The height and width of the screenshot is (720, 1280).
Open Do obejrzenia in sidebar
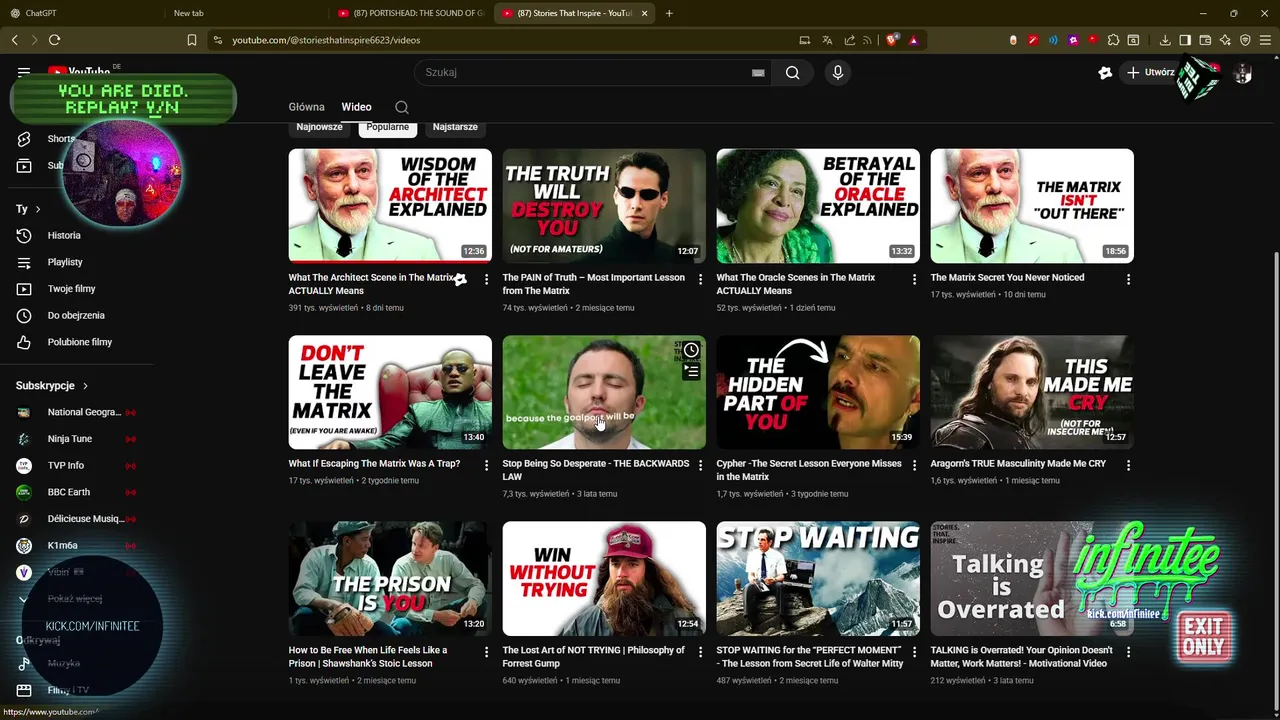76,315
